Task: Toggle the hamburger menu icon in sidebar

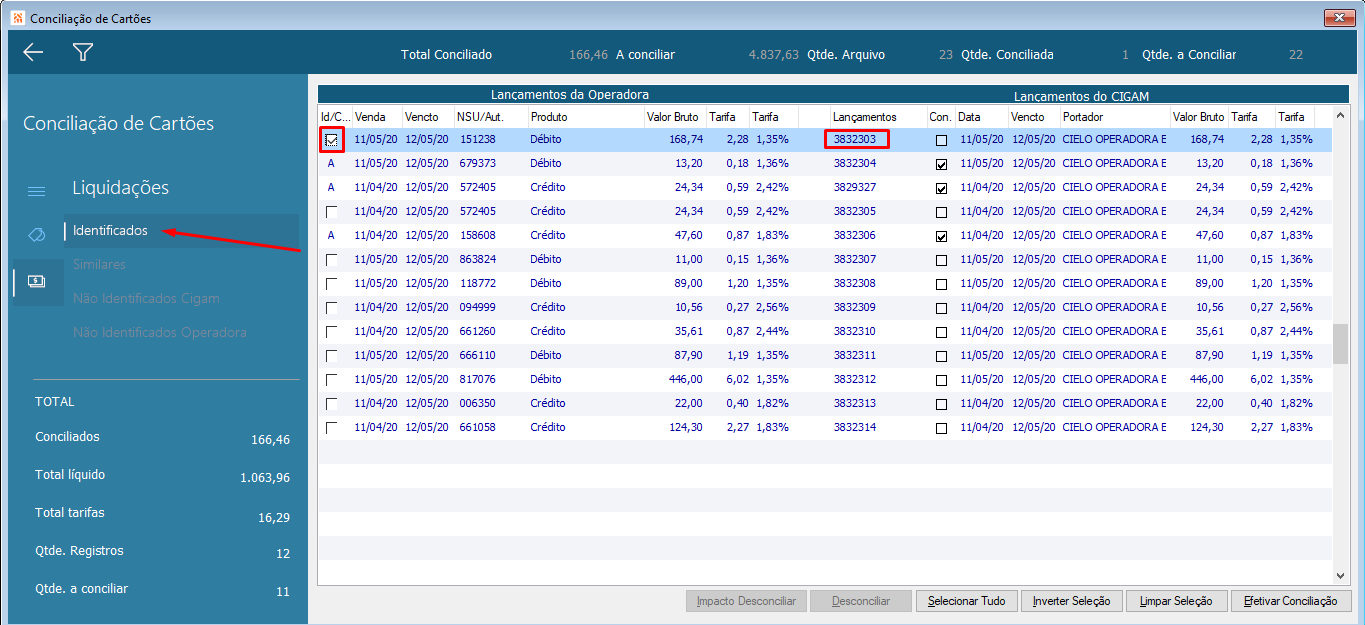Action: point(36,191)
